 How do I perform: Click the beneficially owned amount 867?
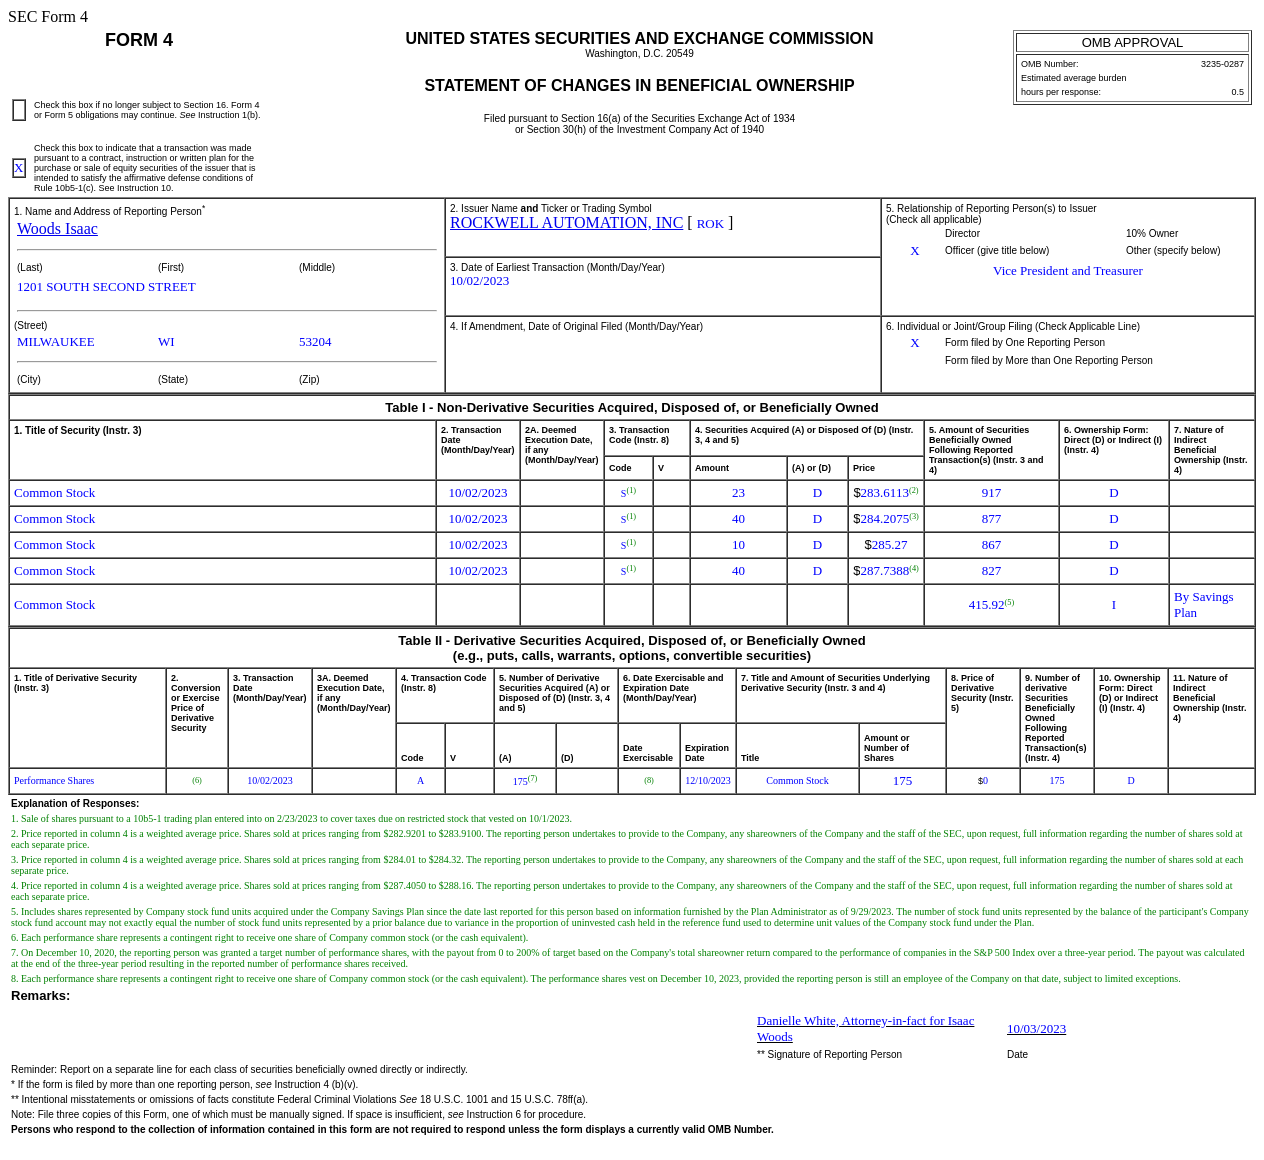(x=991, y=545)
